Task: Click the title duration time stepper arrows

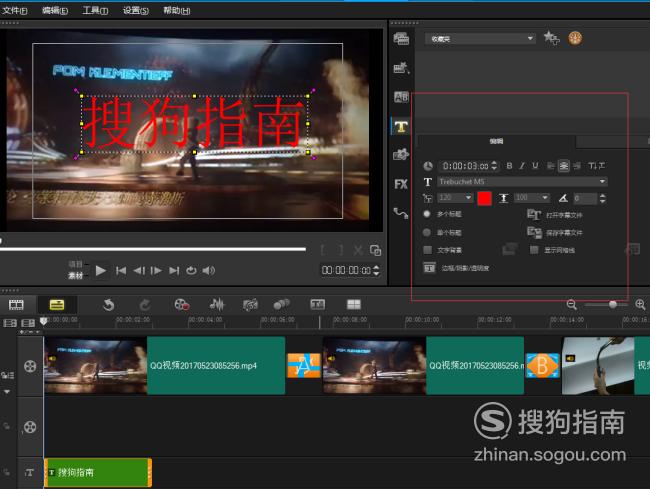Action: tap(494, 166)
